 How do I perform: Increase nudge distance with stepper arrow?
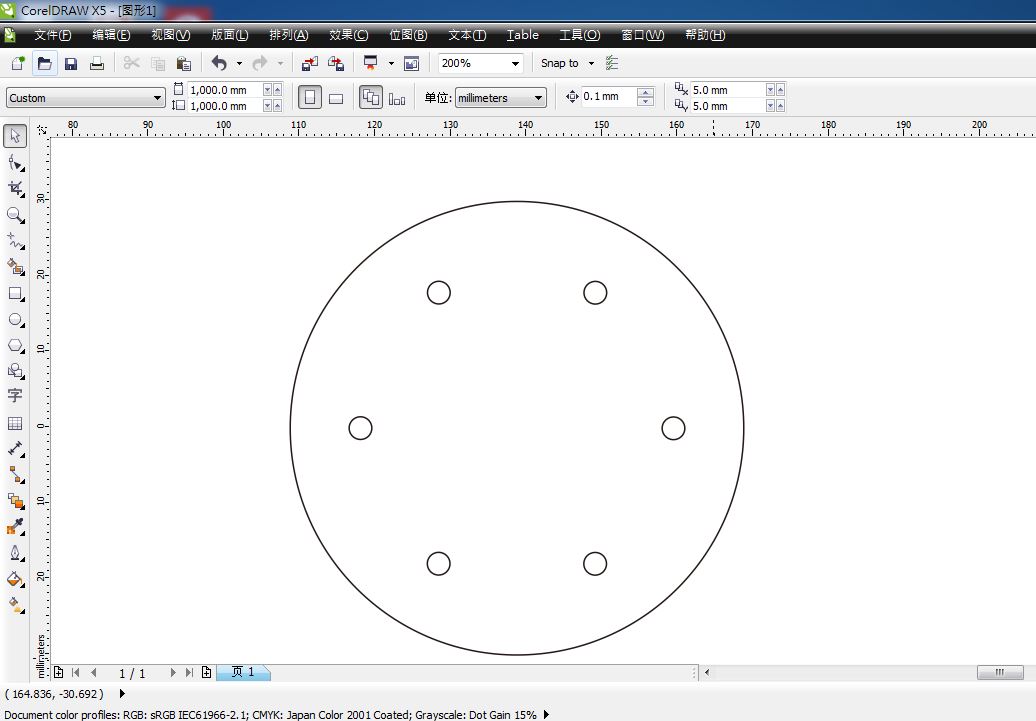click(647, 92)
